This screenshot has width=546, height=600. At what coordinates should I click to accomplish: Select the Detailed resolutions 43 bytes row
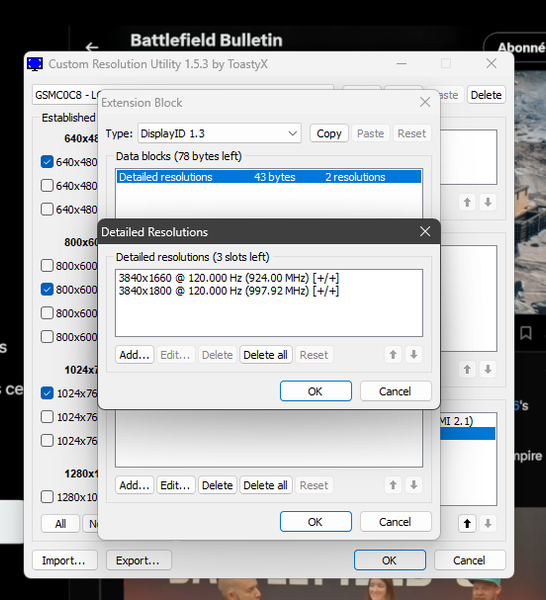point(269,177)
